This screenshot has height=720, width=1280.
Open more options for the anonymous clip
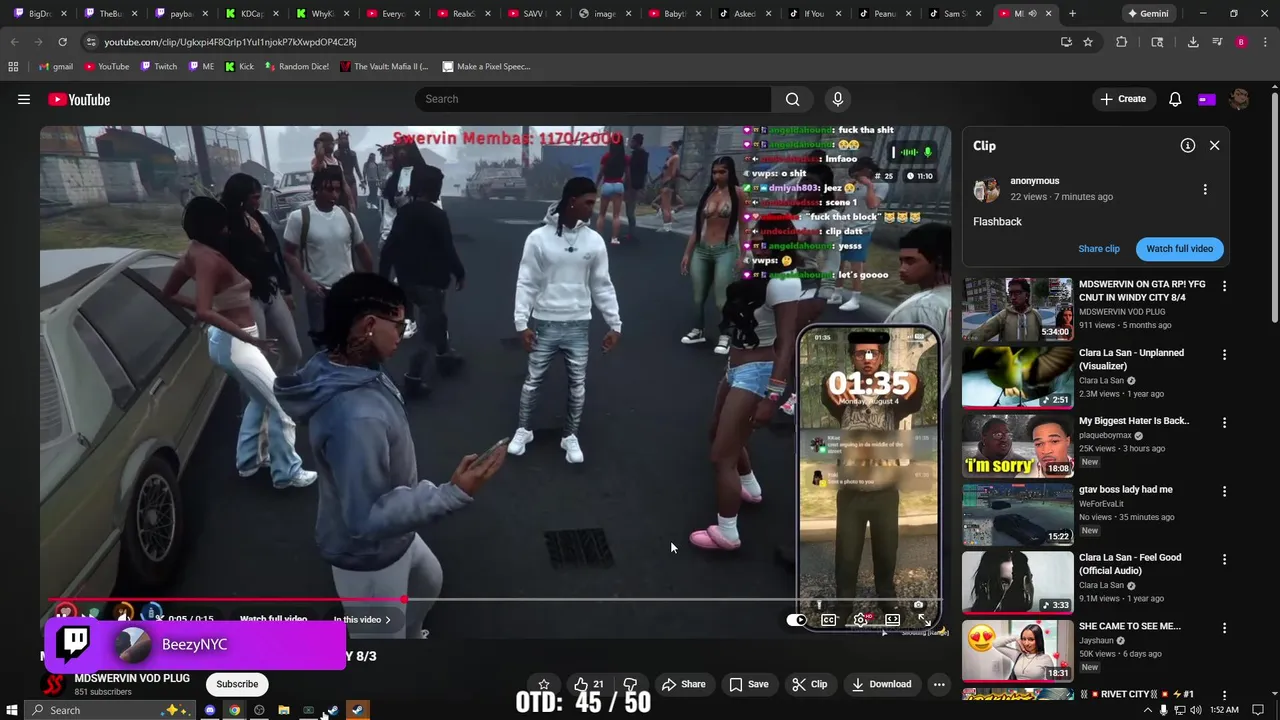tap(1205, 189)
